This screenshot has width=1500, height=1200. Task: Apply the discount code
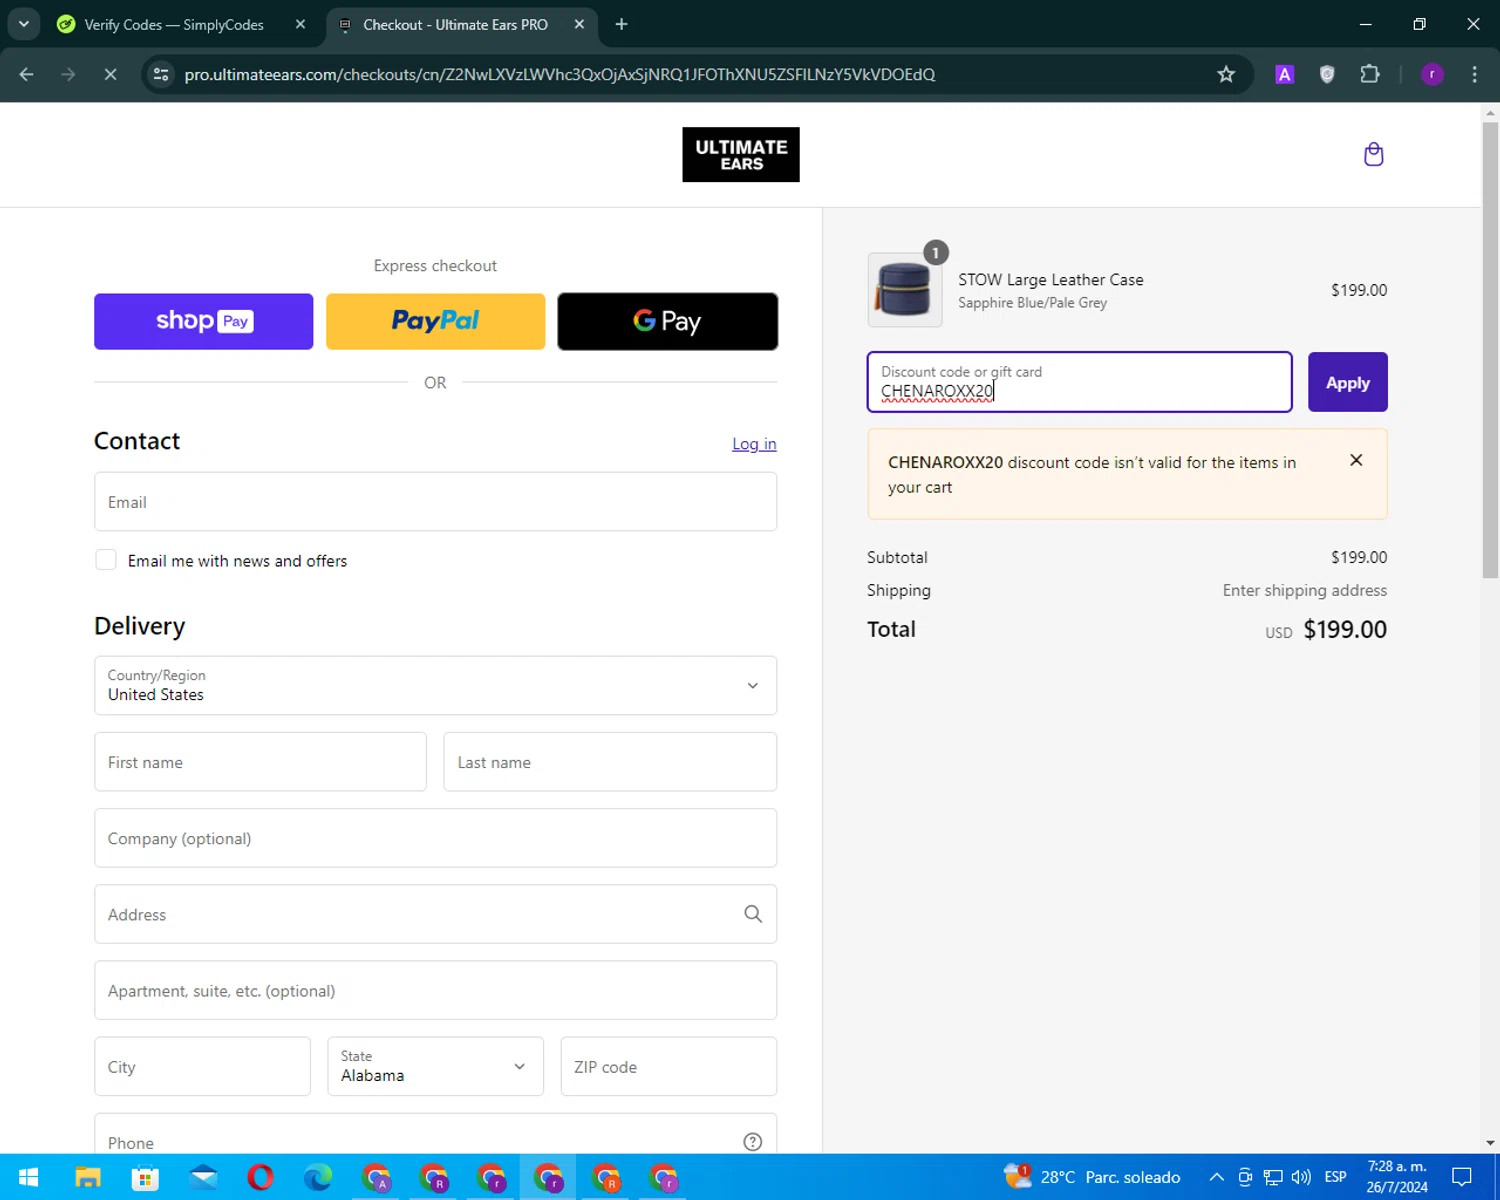click(1347, 382)
